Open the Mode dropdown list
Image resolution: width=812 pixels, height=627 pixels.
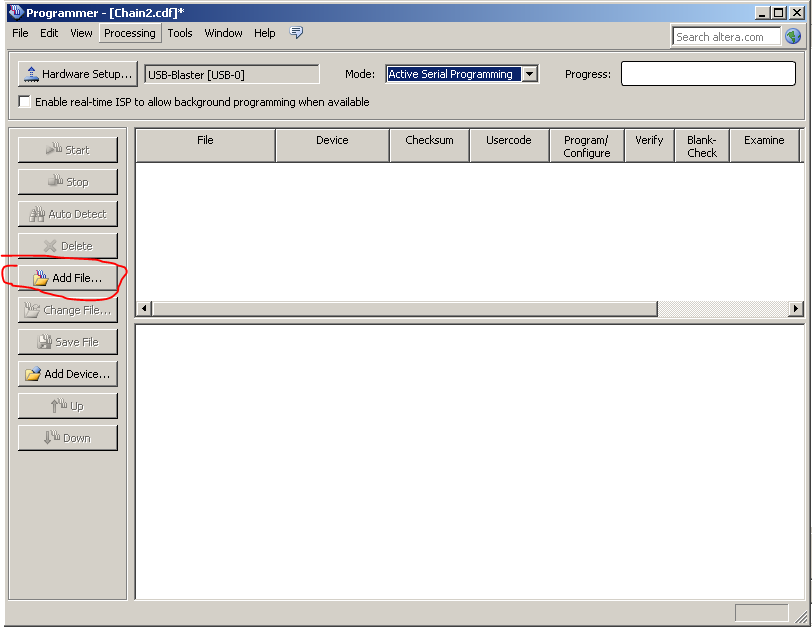[x=529, y=74]
